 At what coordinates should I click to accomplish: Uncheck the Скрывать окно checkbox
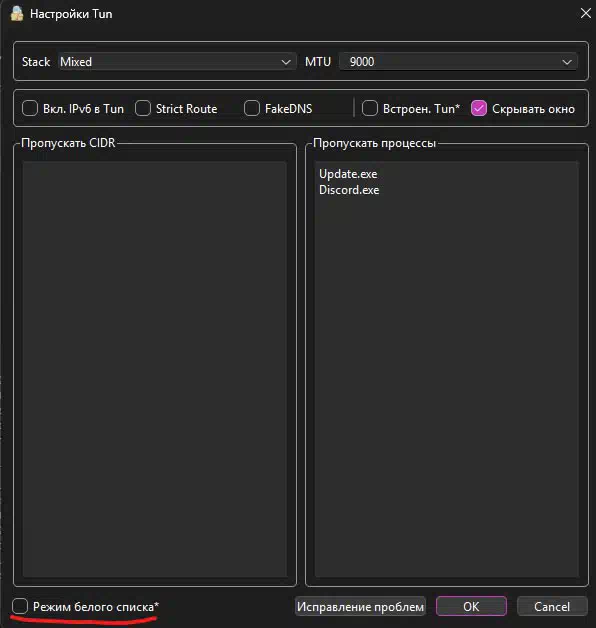(479, 109)
